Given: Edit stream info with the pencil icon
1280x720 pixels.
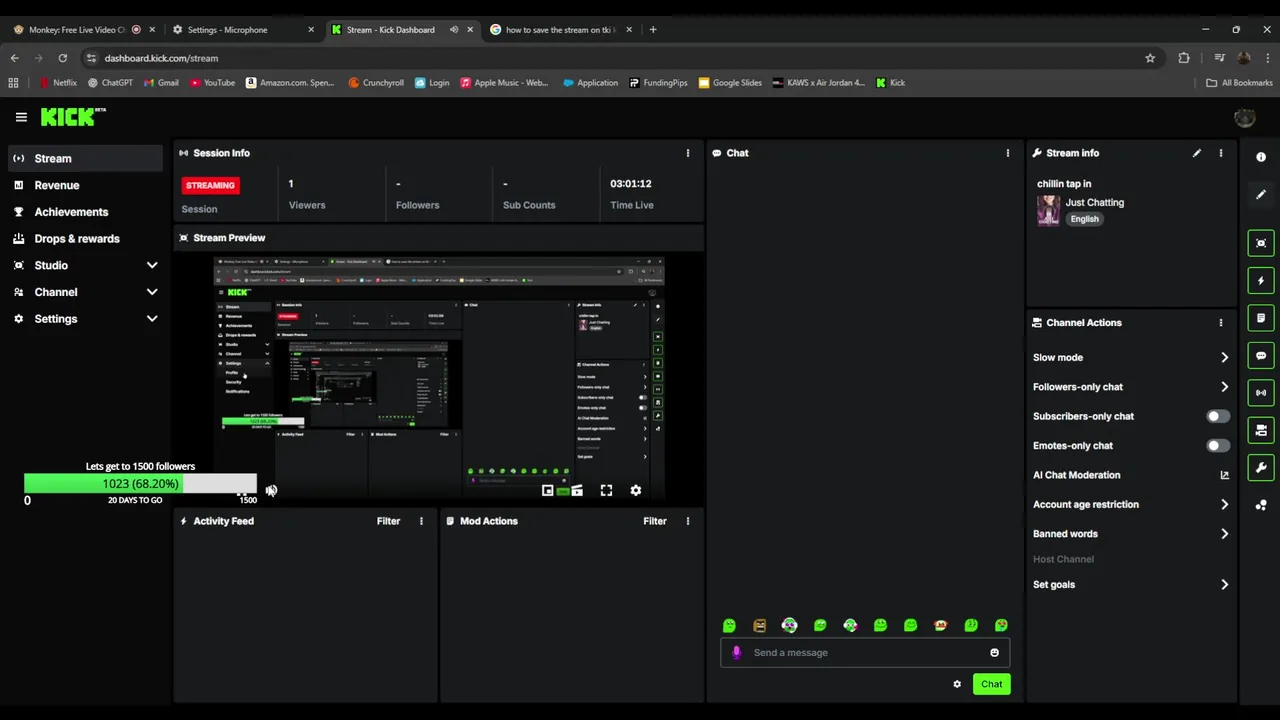Looking at the screenshot, I should click(1196, 153).
